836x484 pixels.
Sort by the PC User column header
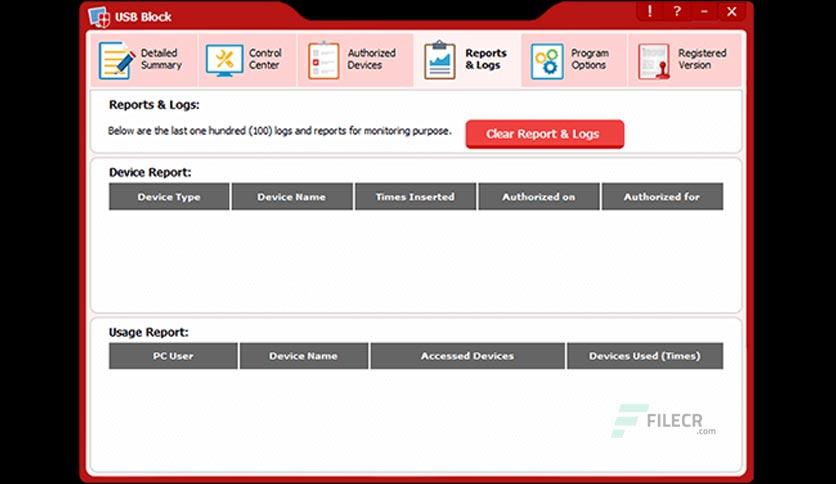[173, 356]
